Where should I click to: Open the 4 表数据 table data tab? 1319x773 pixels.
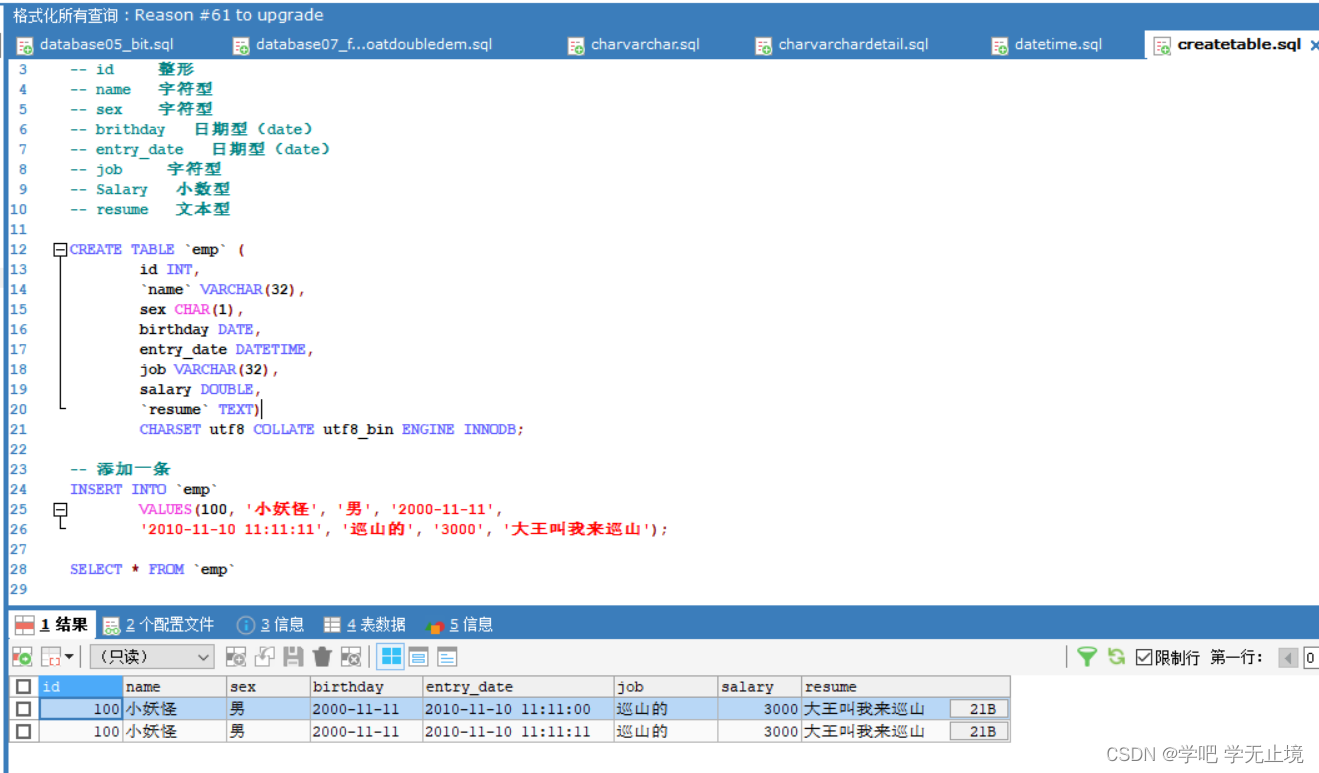pos(365,625)
